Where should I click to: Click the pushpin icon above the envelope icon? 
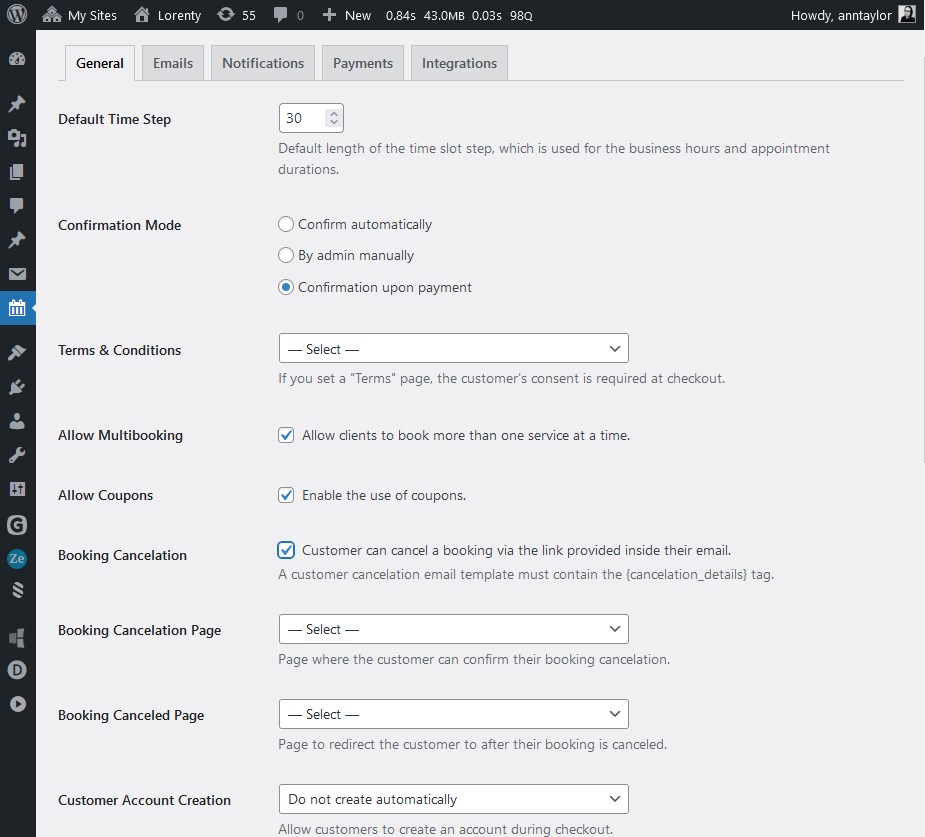pyautogui.click(x=17, y=239)
